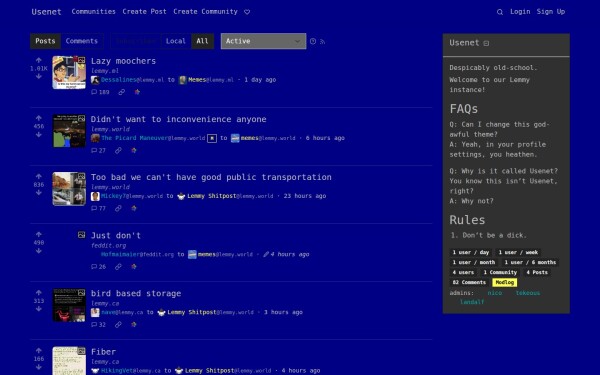The image size is (600, 375).
Task: Open bird based storage thumbnail
Action: [69, 305]
